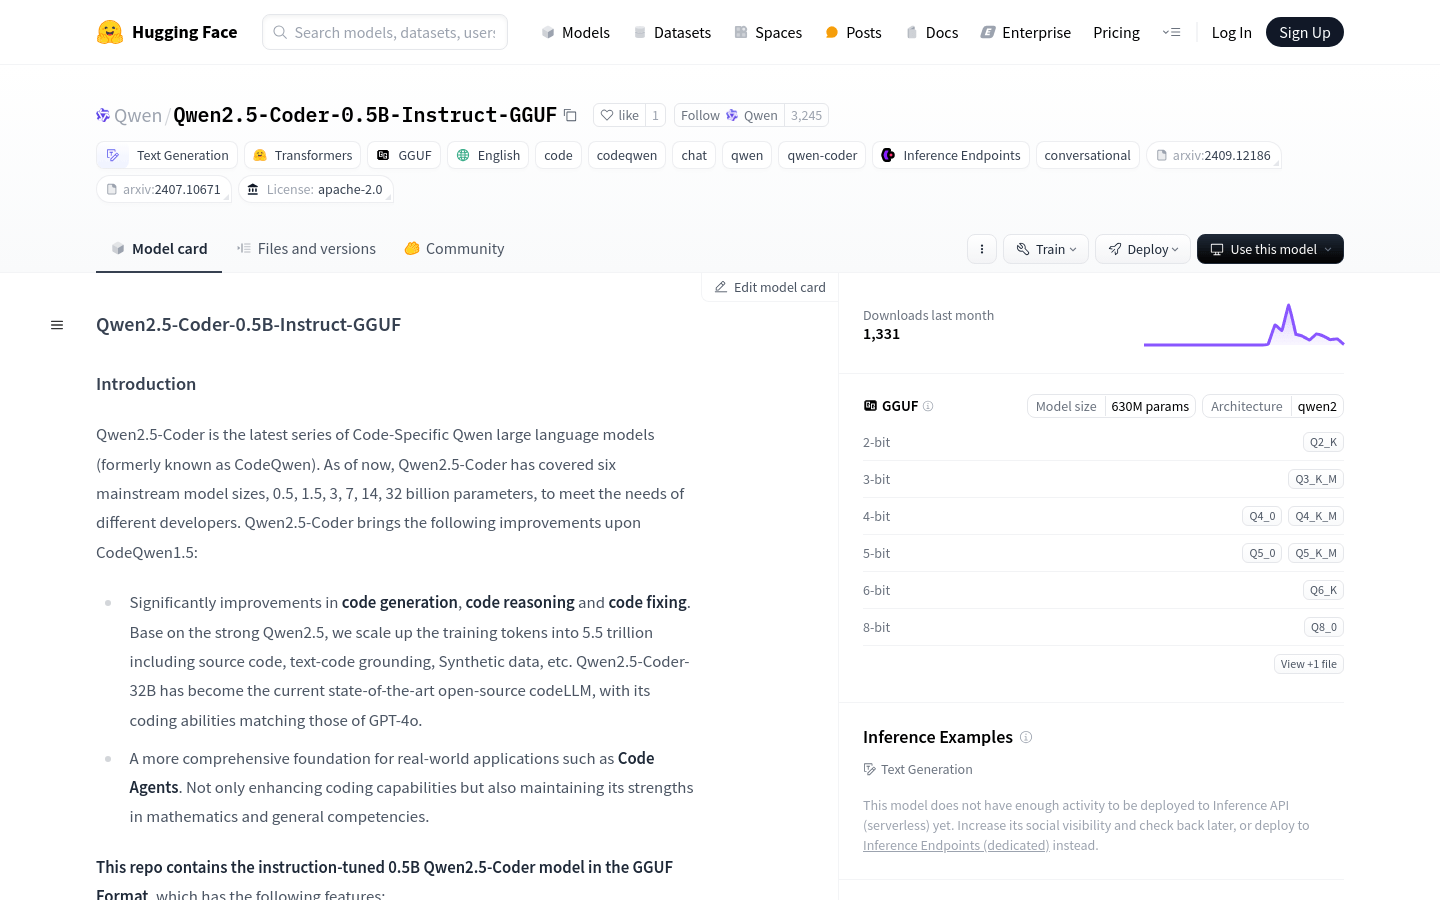Open the table of contents hamburger icon

point(56,324)
